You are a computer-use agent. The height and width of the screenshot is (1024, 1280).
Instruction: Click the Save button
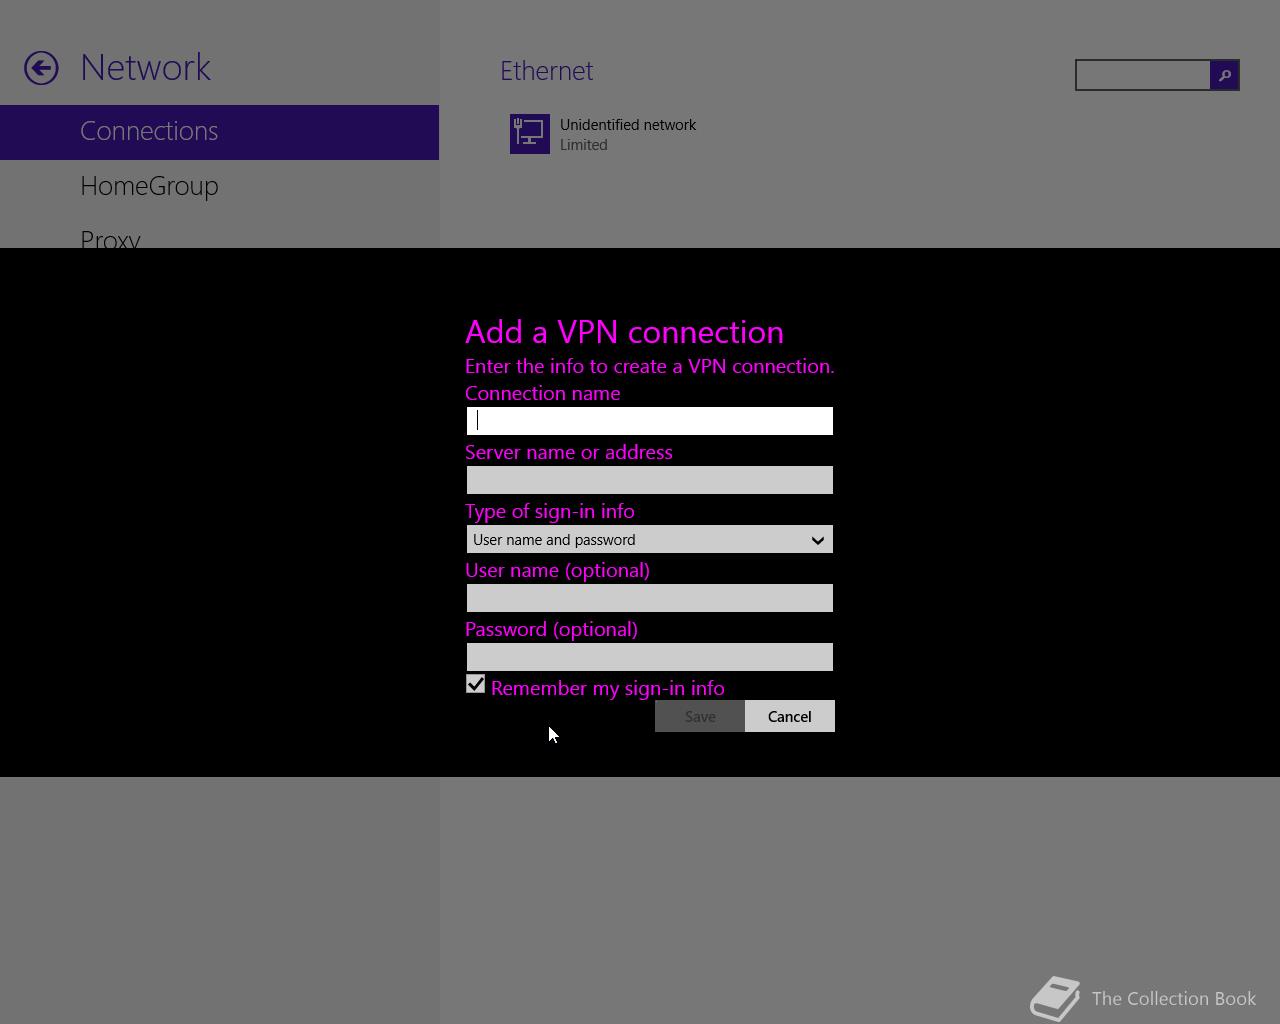coord(700,716)
